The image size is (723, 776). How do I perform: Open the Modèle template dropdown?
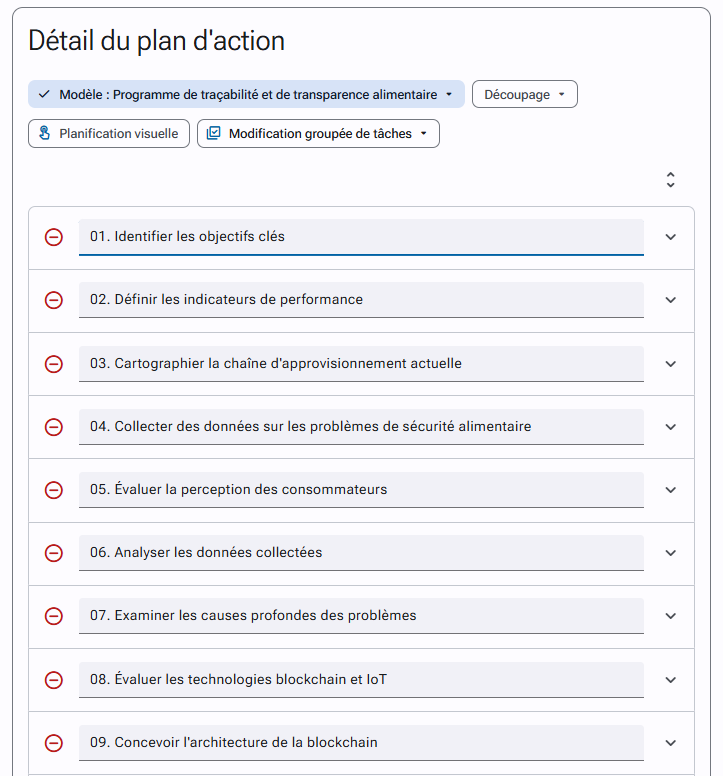click(246, 94)
